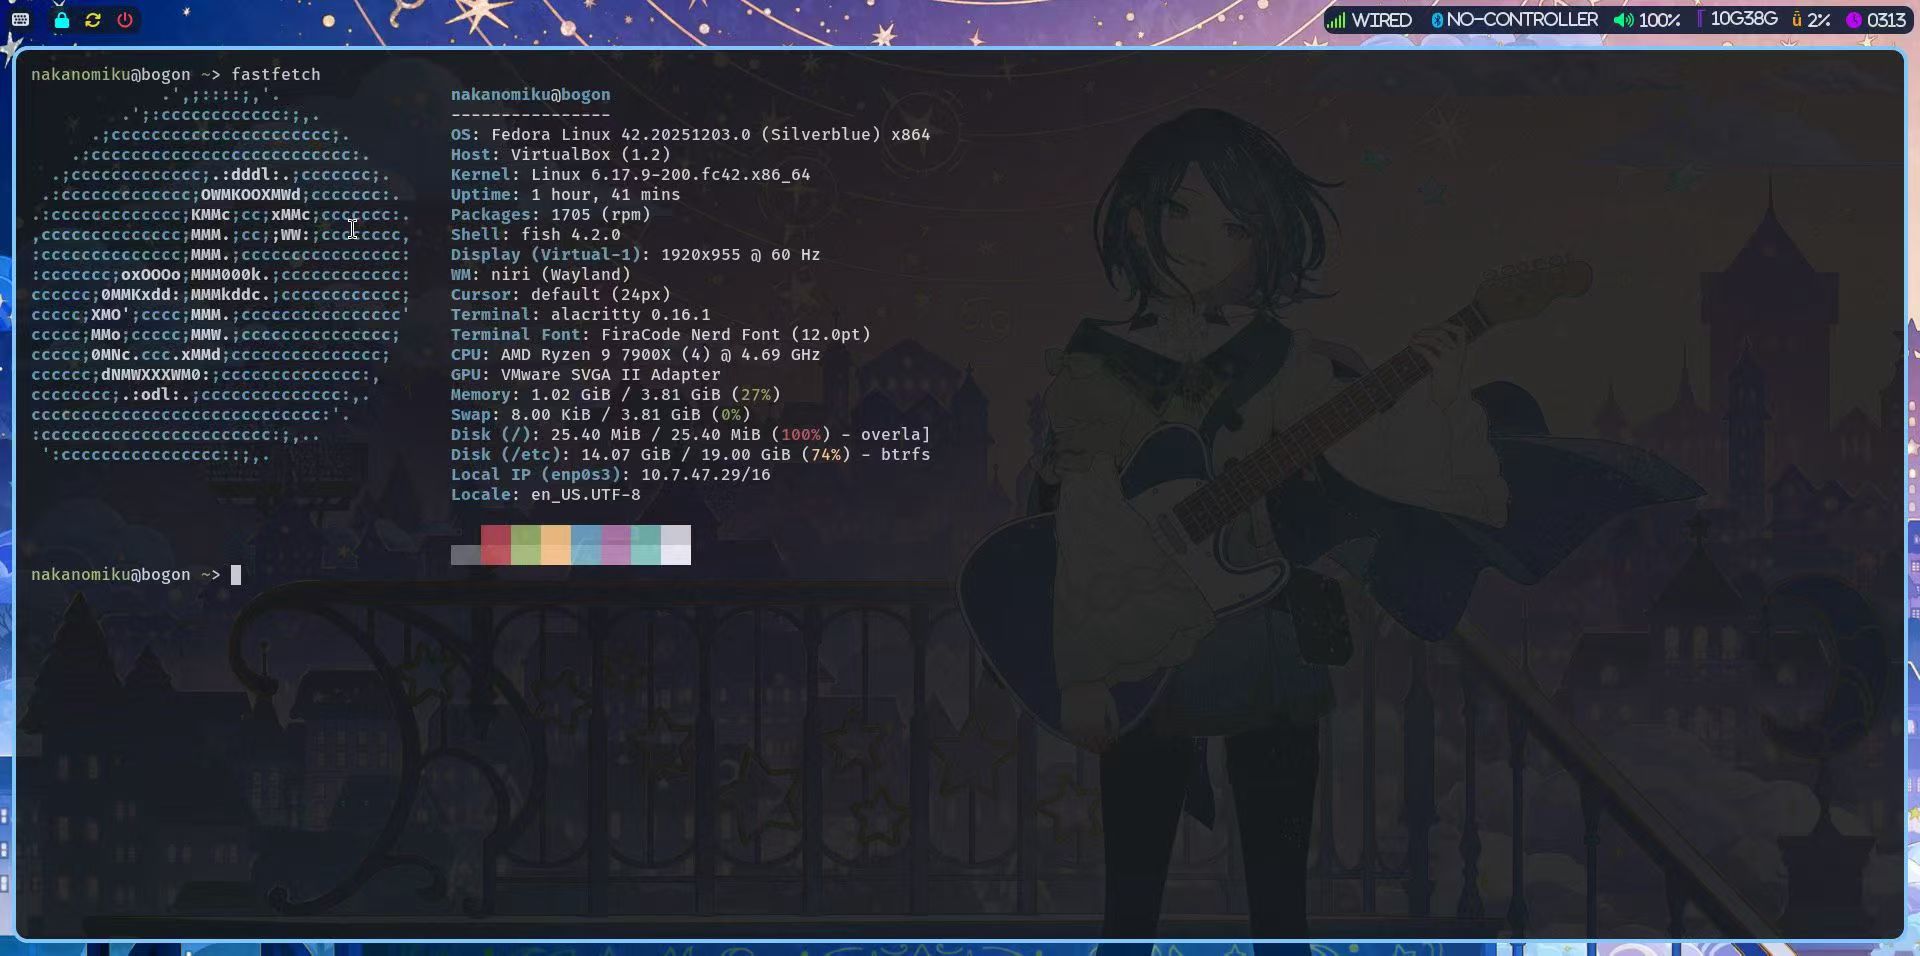Click the teal color block in palette
Screen dimensions: 1920x956
646,545
